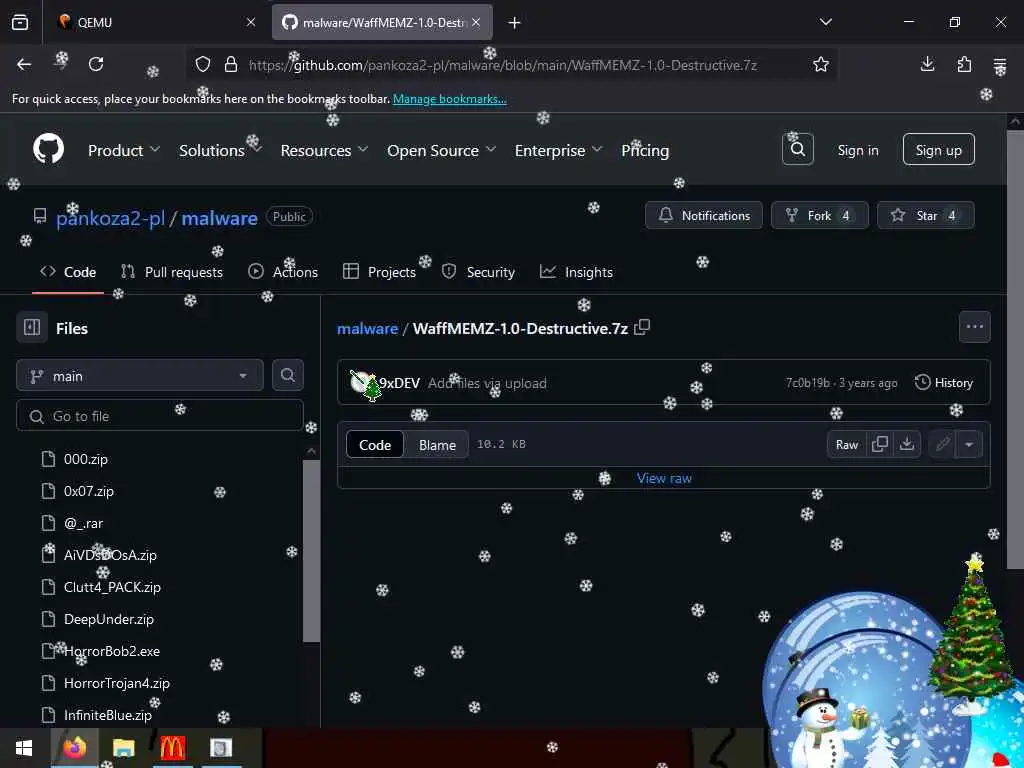Image resolution: width=1024 pixels, height=768 pixels.
Task: Switch to the Code repository tab
Action: (68, 272)
